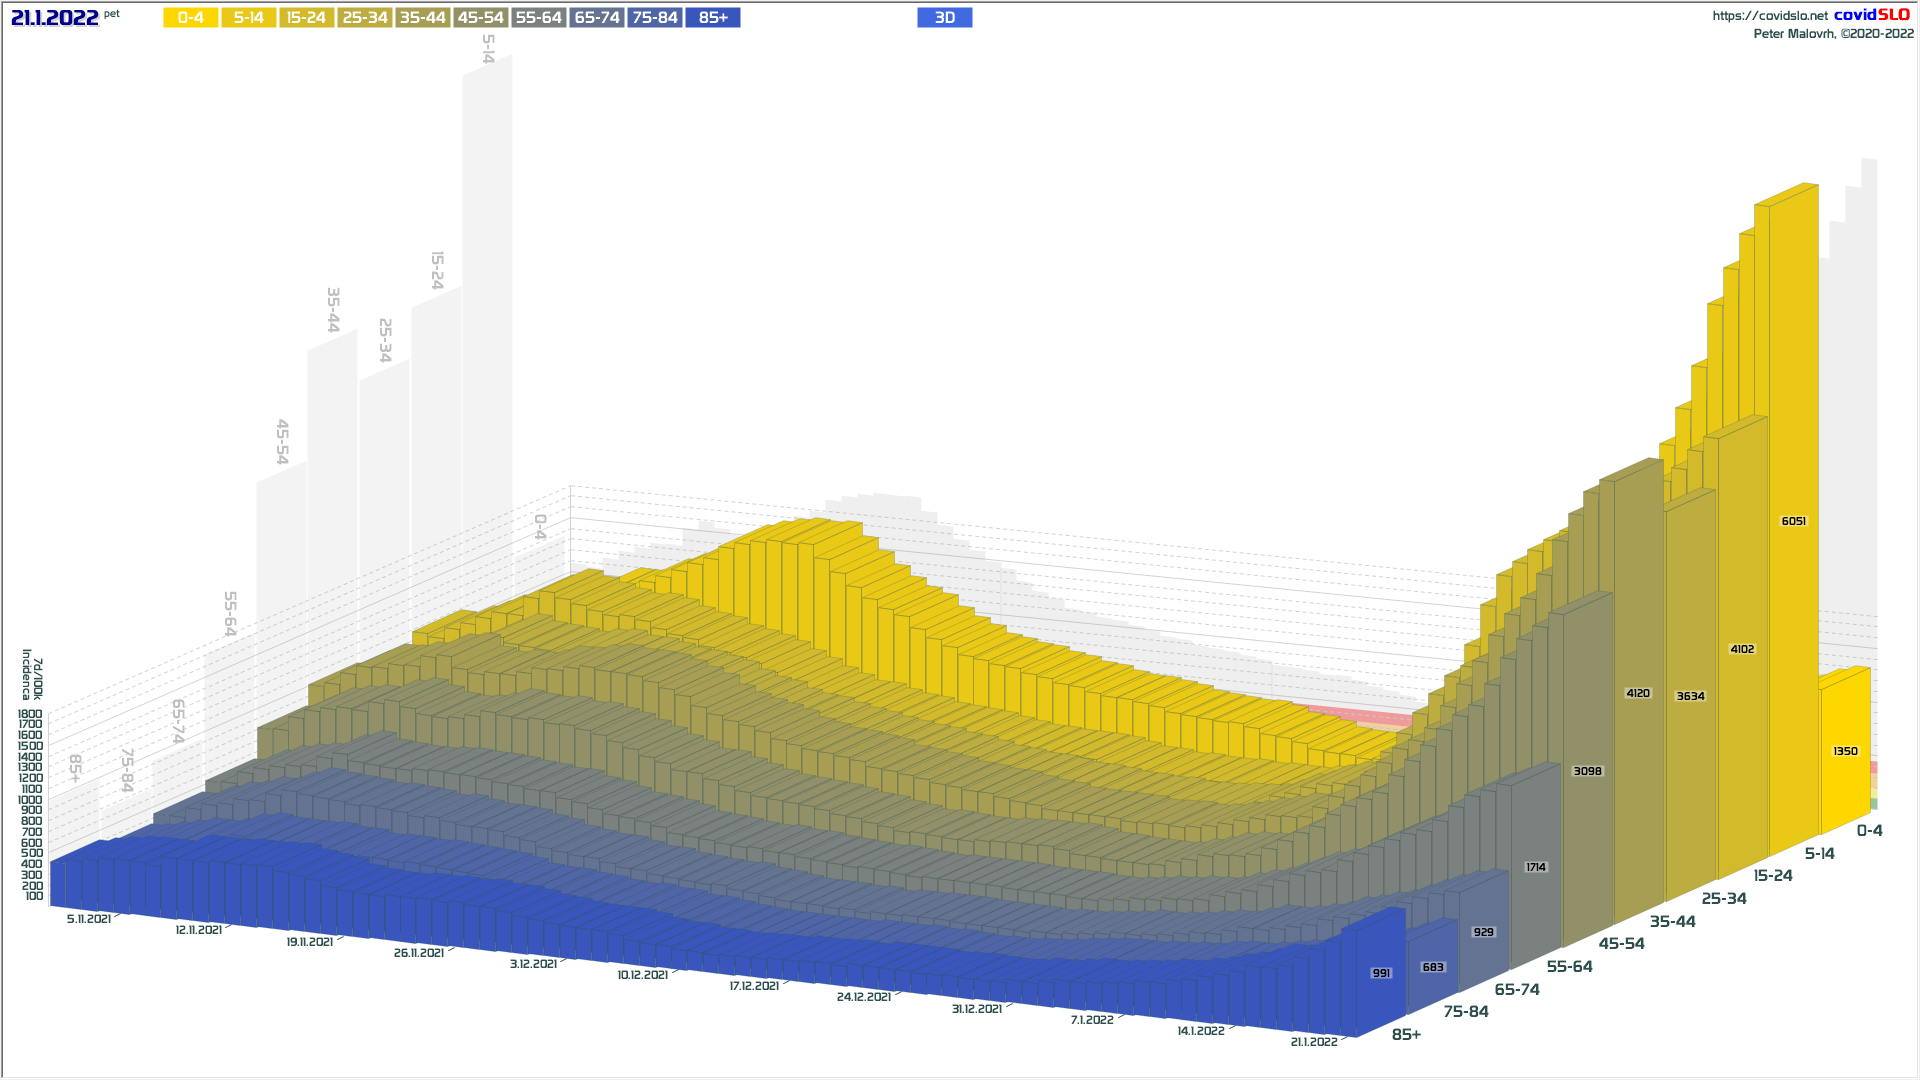Click the covidSLO logo

[x=1871, y=15]
